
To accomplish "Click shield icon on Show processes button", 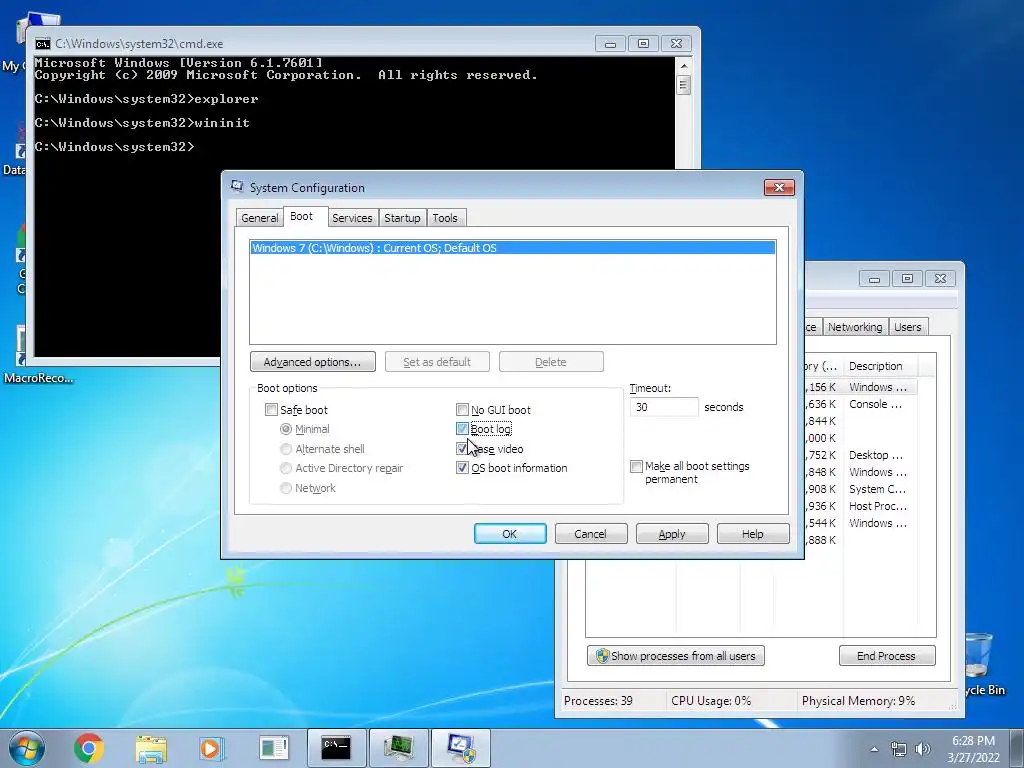I will (x=602, y=656).
